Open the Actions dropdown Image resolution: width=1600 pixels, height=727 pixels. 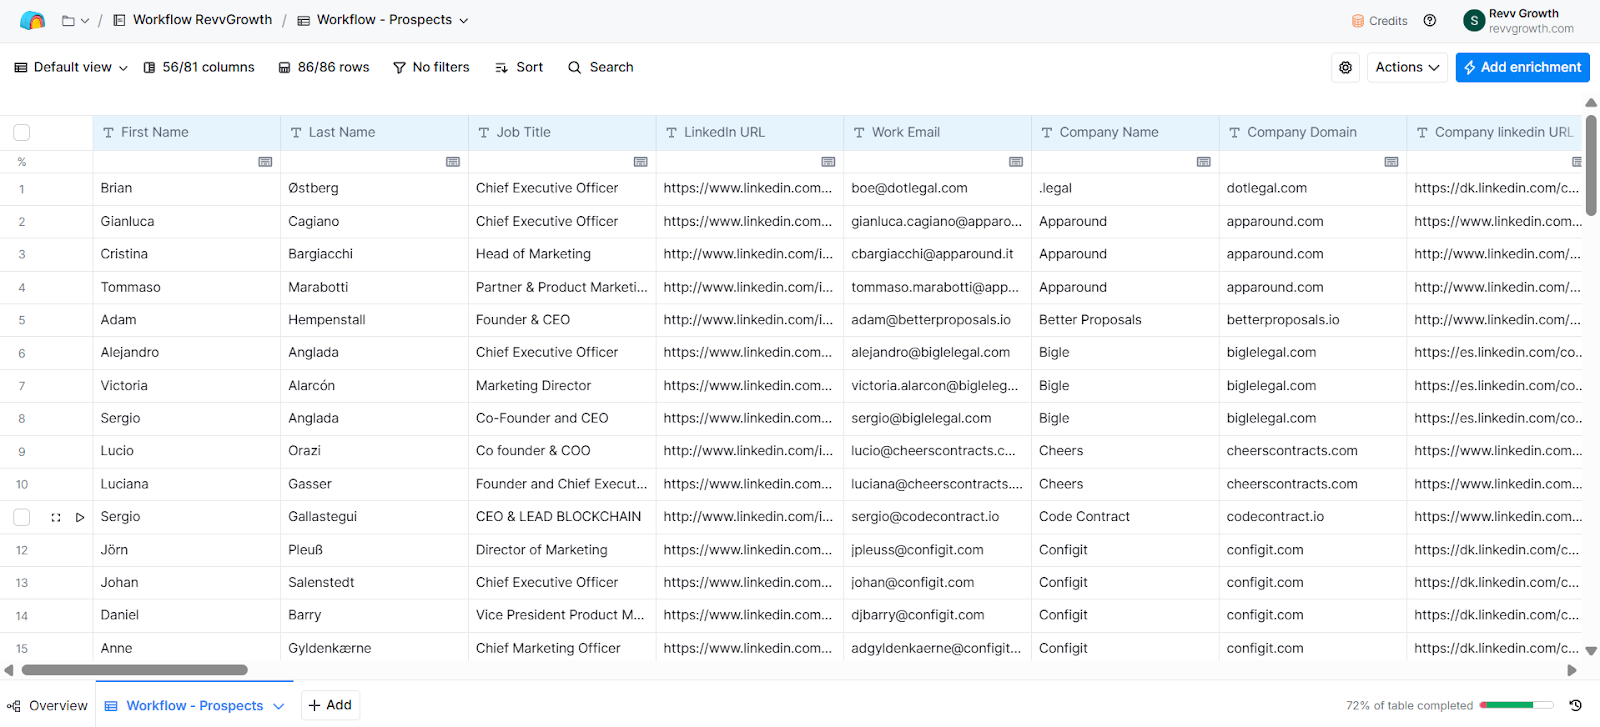pyautogui.click(x=1407, y=67)
